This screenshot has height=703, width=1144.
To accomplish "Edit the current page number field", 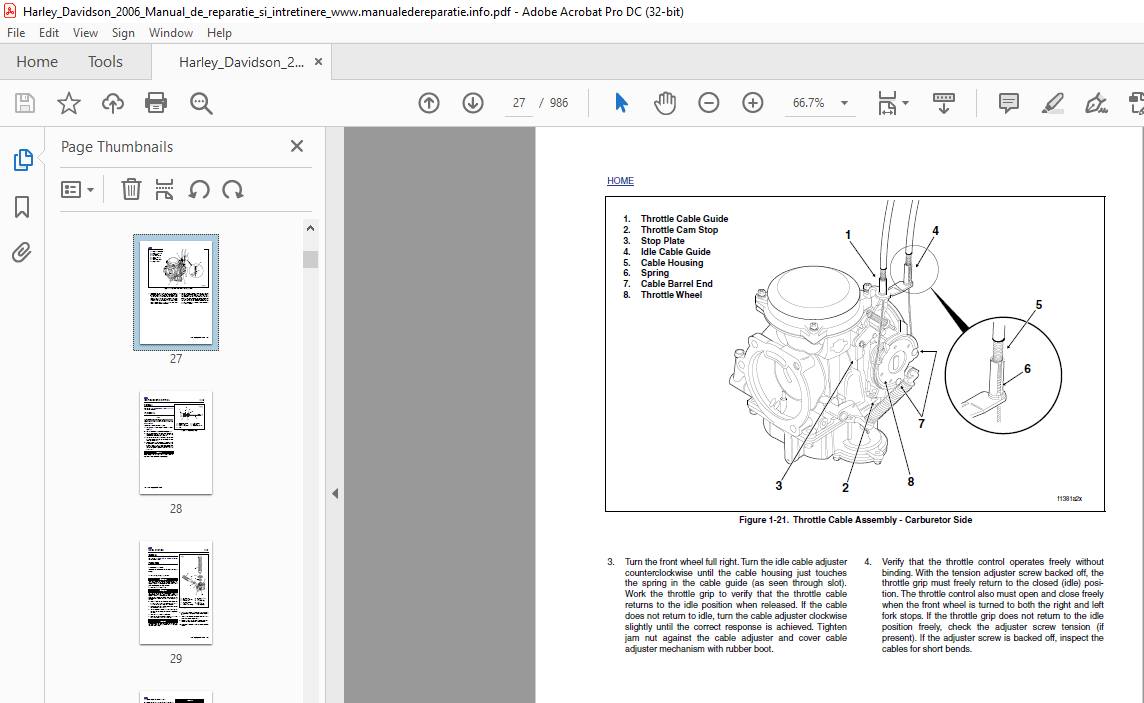I will tap(518, 102).
